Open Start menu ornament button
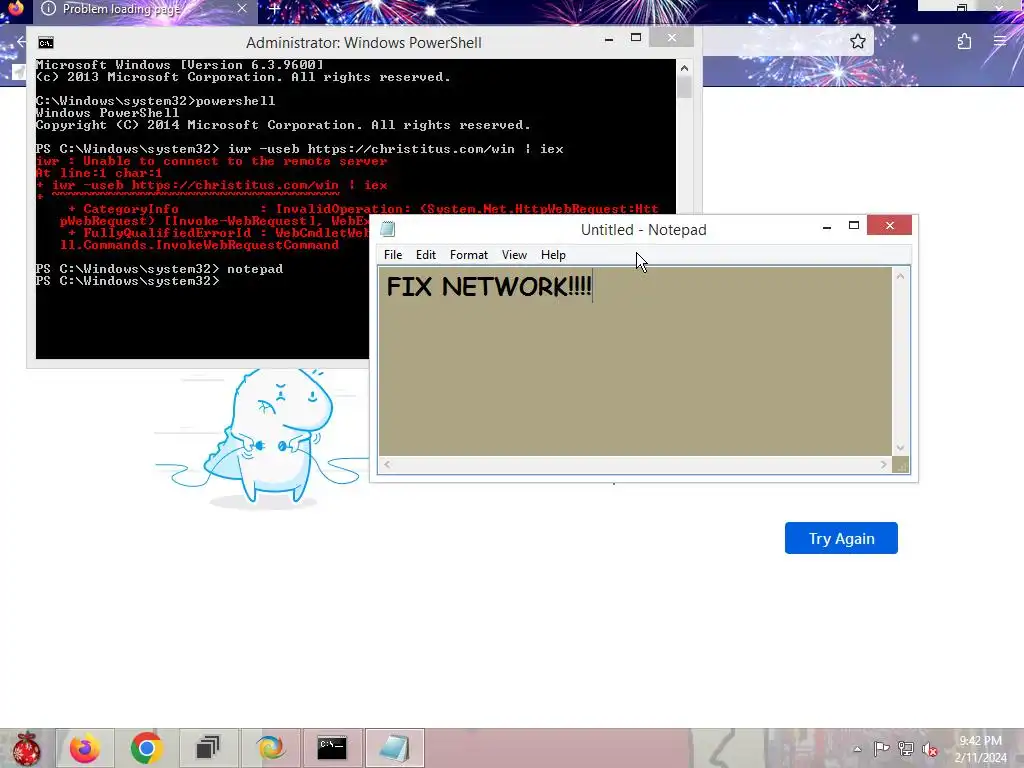 (x=26, y=748)
